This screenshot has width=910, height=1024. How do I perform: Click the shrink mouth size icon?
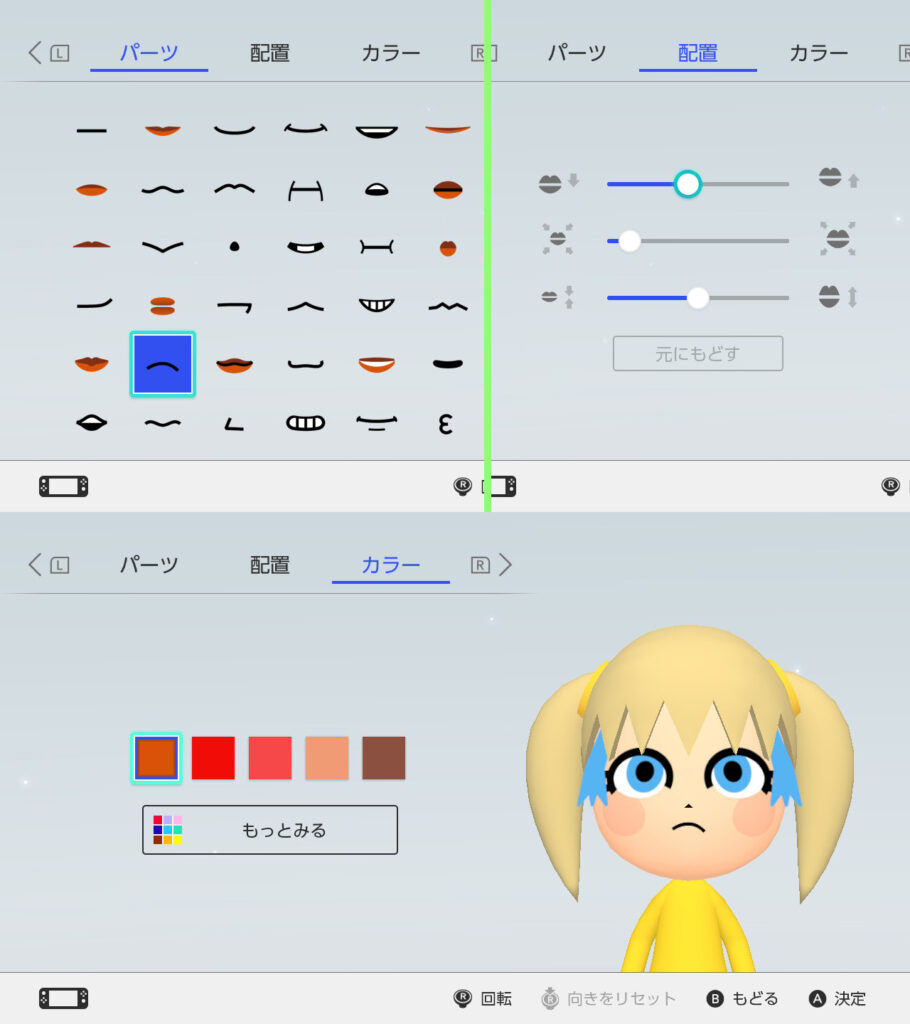(x=557, y=240)
